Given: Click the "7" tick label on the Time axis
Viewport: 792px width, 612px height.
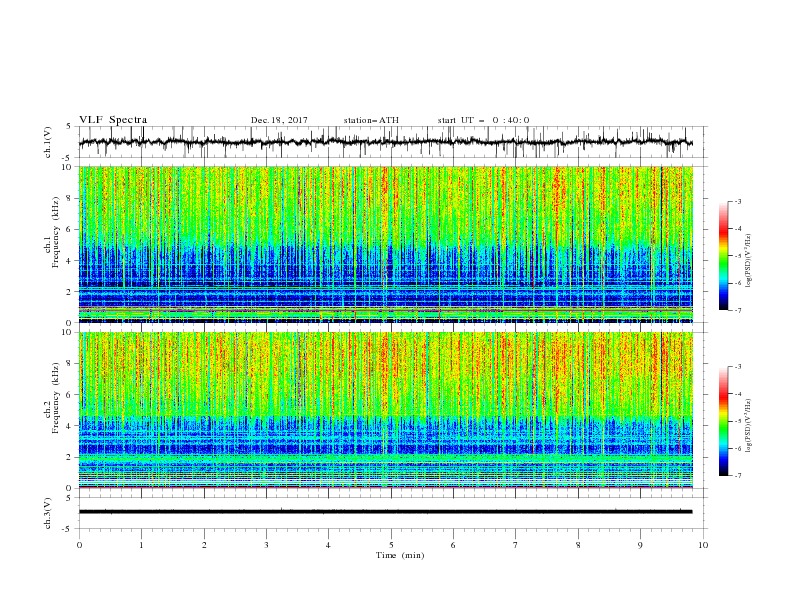Looking at the screenshot, I should click(516, 545).
